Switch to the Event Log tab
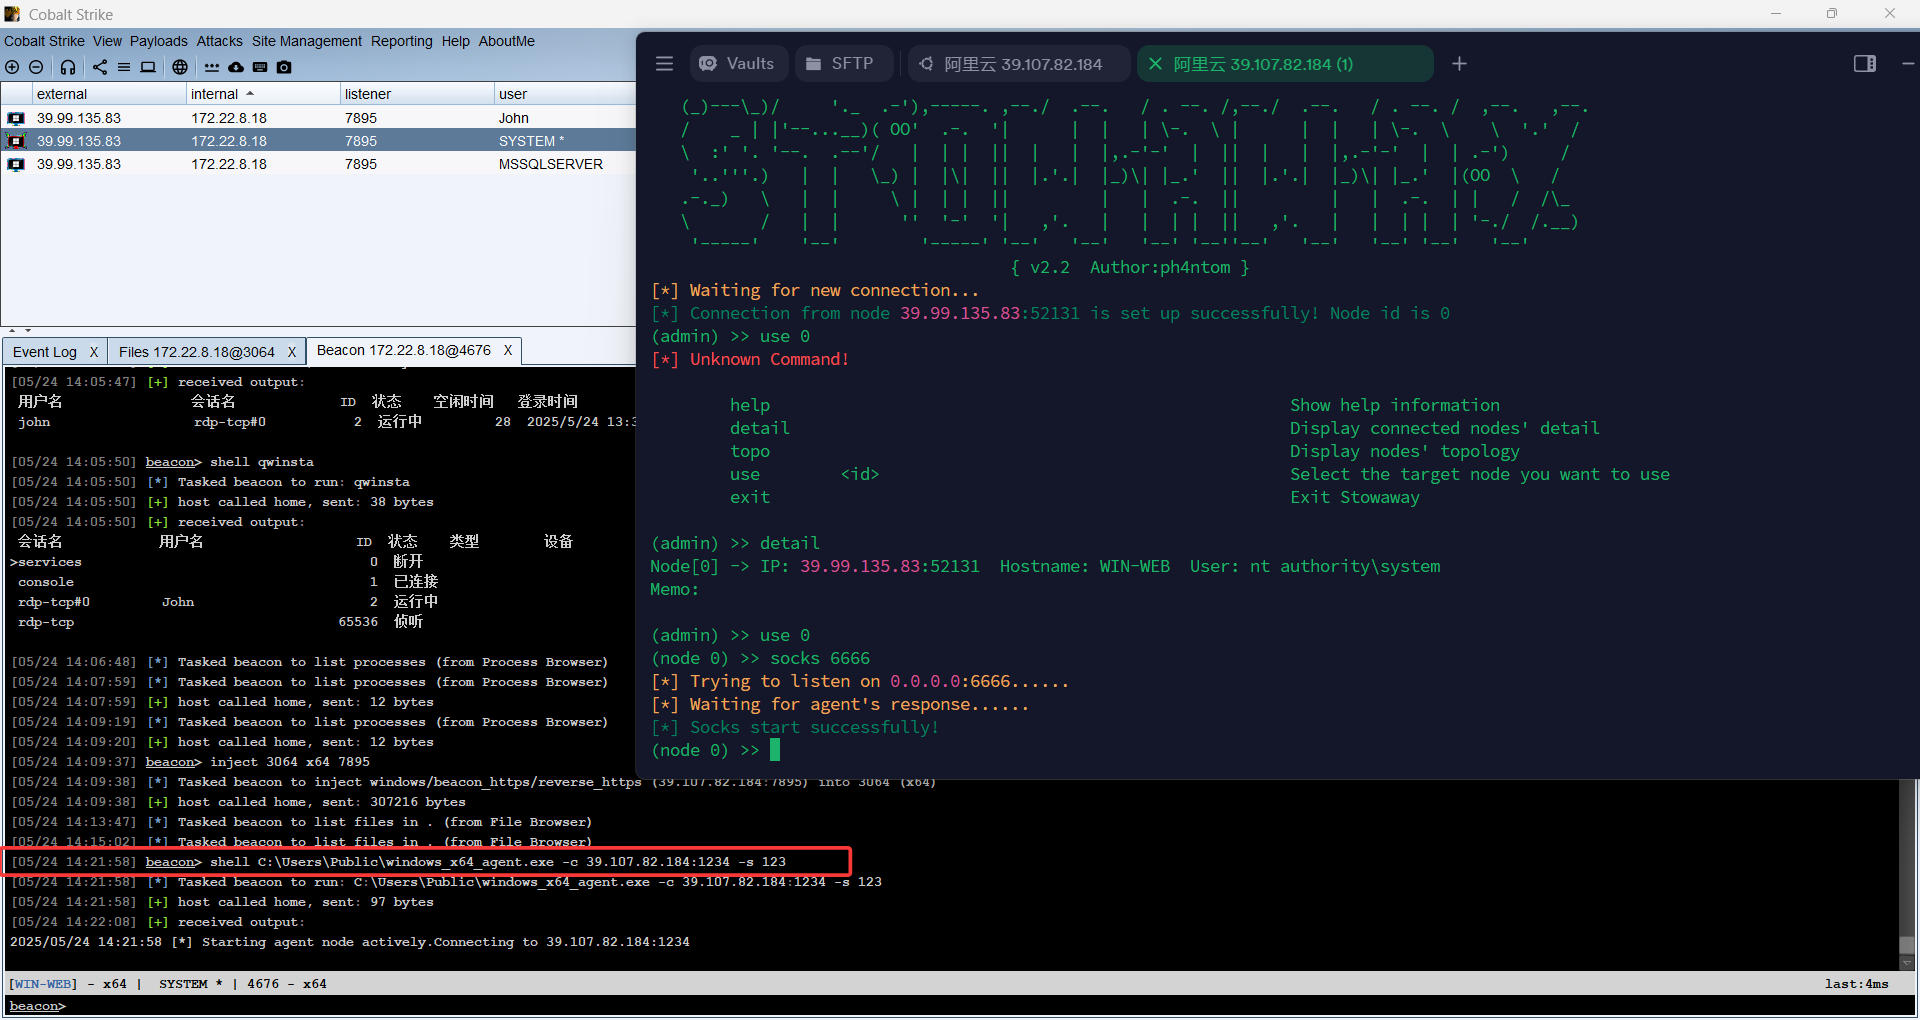Image resolution: width=1920 pixels, height=1020 pixels. tap(45, 352)
